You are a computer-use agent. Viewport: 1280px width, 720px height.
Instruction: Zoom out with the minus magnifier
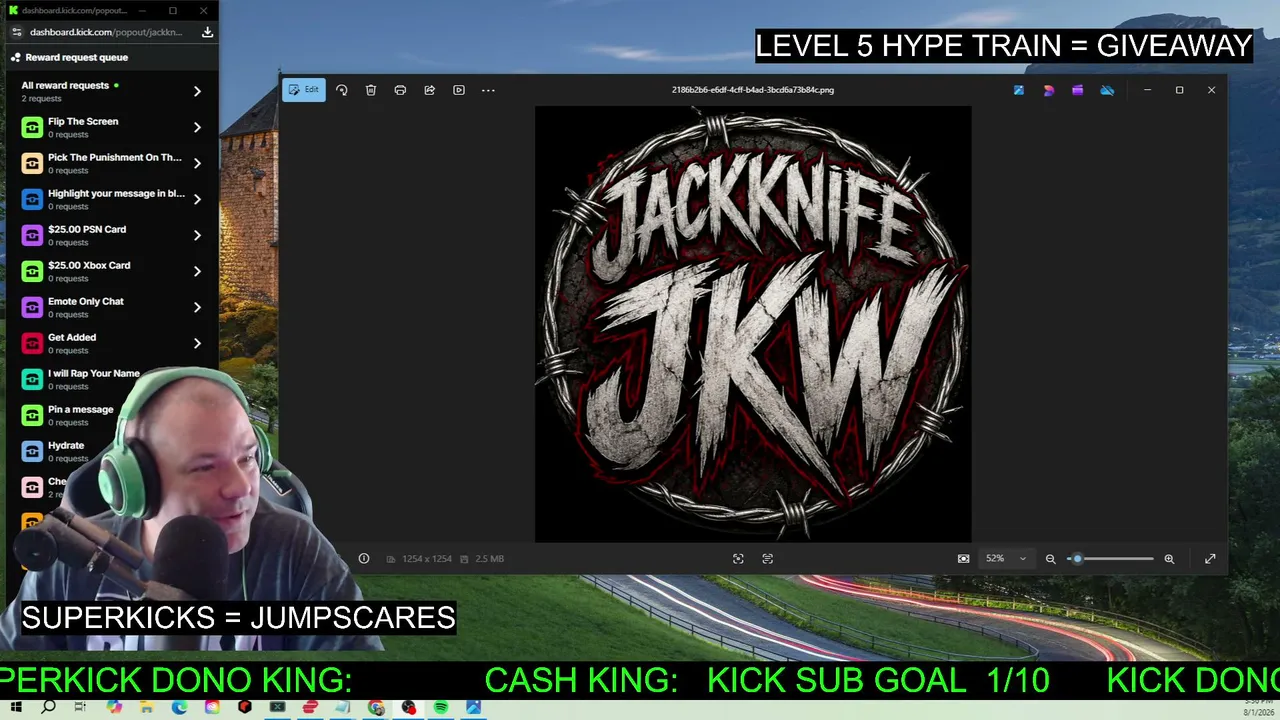tap(1050, 559)
